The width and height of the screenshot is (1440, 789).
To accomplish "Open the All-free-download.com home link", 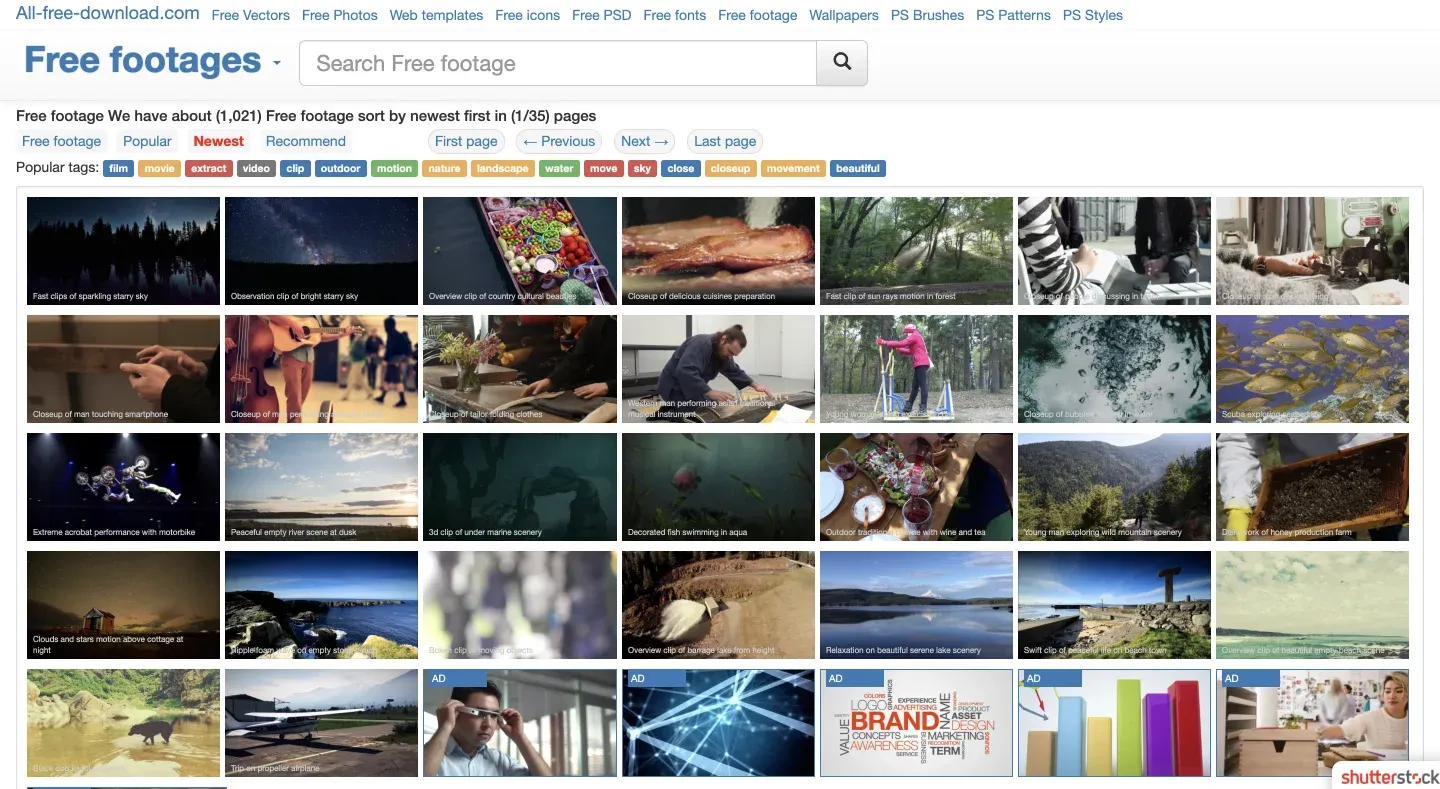I will coord(108,13).
